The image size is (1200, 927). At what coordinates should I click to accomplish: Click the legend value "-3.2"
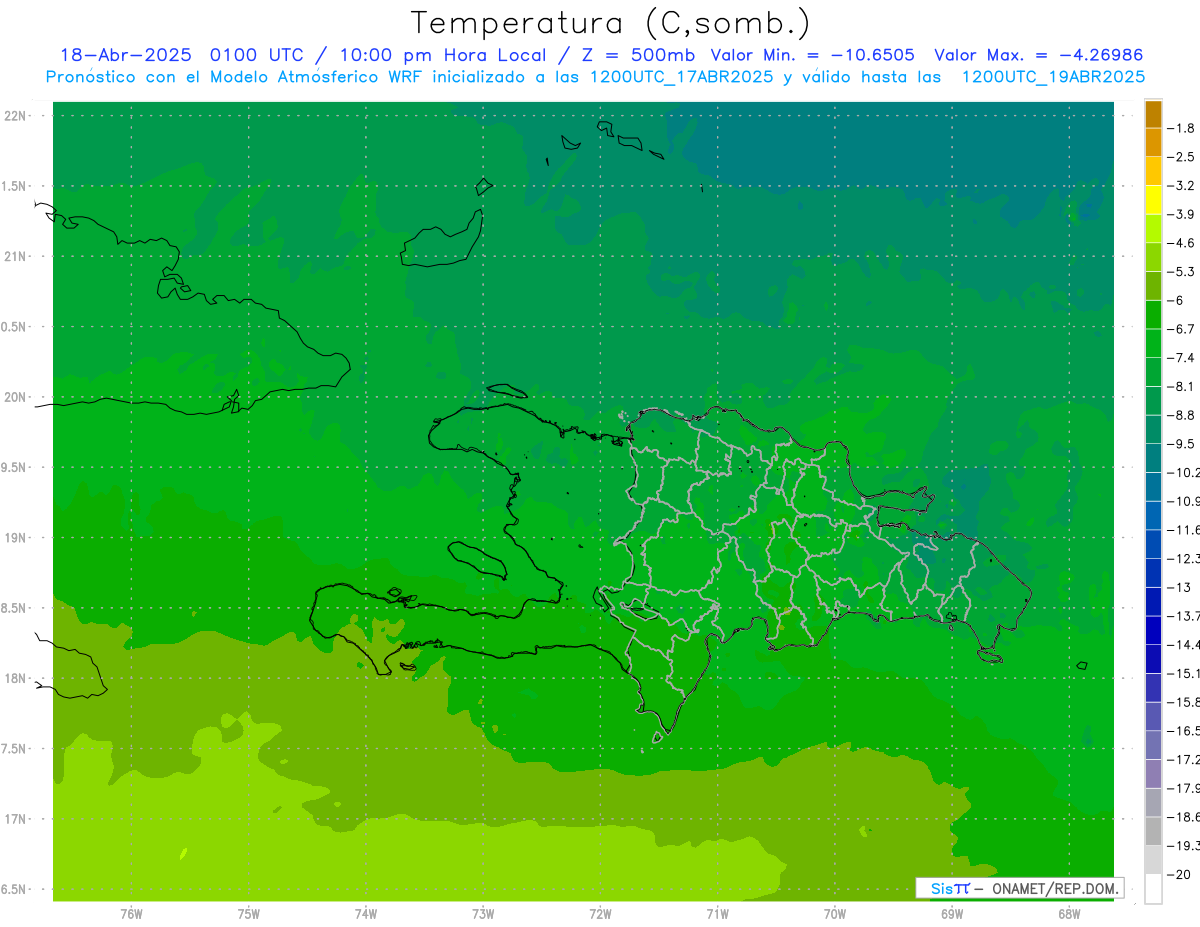1180,186
